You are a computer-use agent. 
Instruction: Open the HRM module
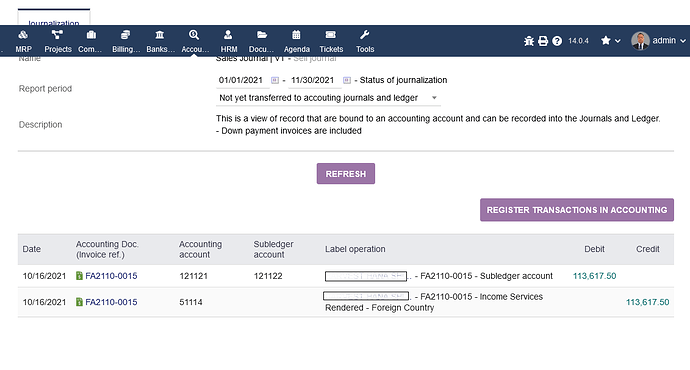tap(228, 41)
